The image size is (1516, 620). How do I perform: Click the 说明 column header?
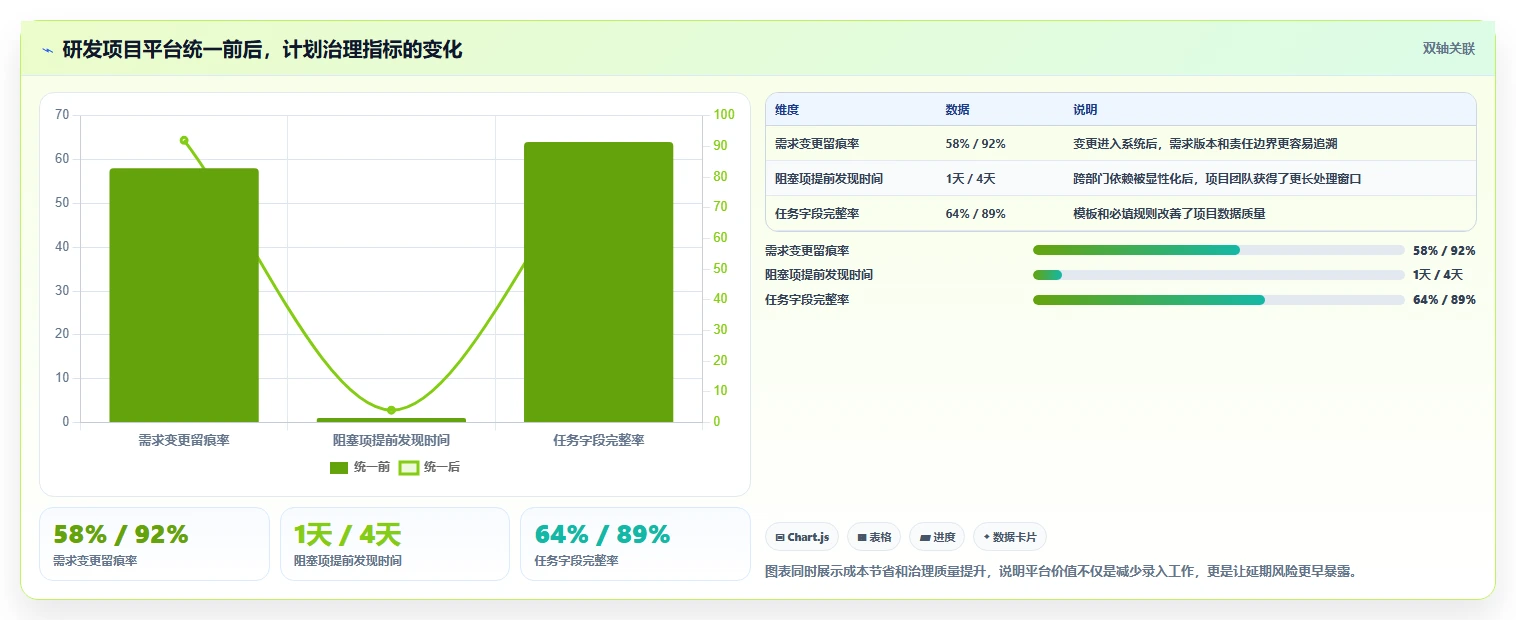[x=1085, y=110]
